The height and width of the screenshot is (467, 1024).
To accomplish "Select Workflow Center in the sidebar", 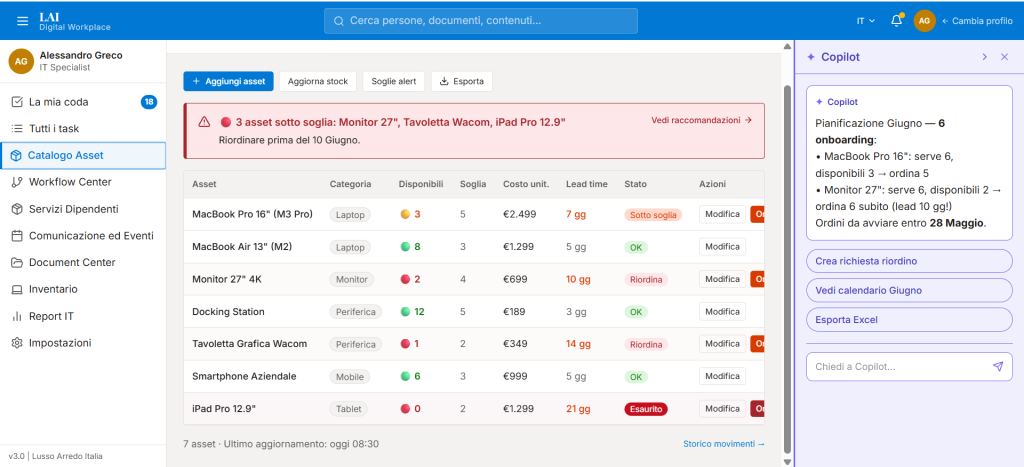I will coord(83,182).
